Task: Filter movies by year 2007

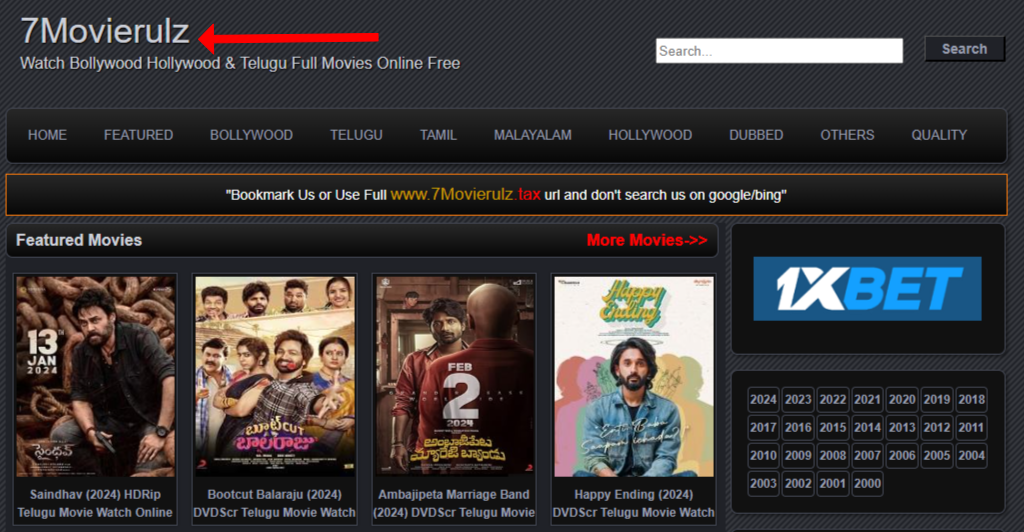Action: click(x=867, y=456)
